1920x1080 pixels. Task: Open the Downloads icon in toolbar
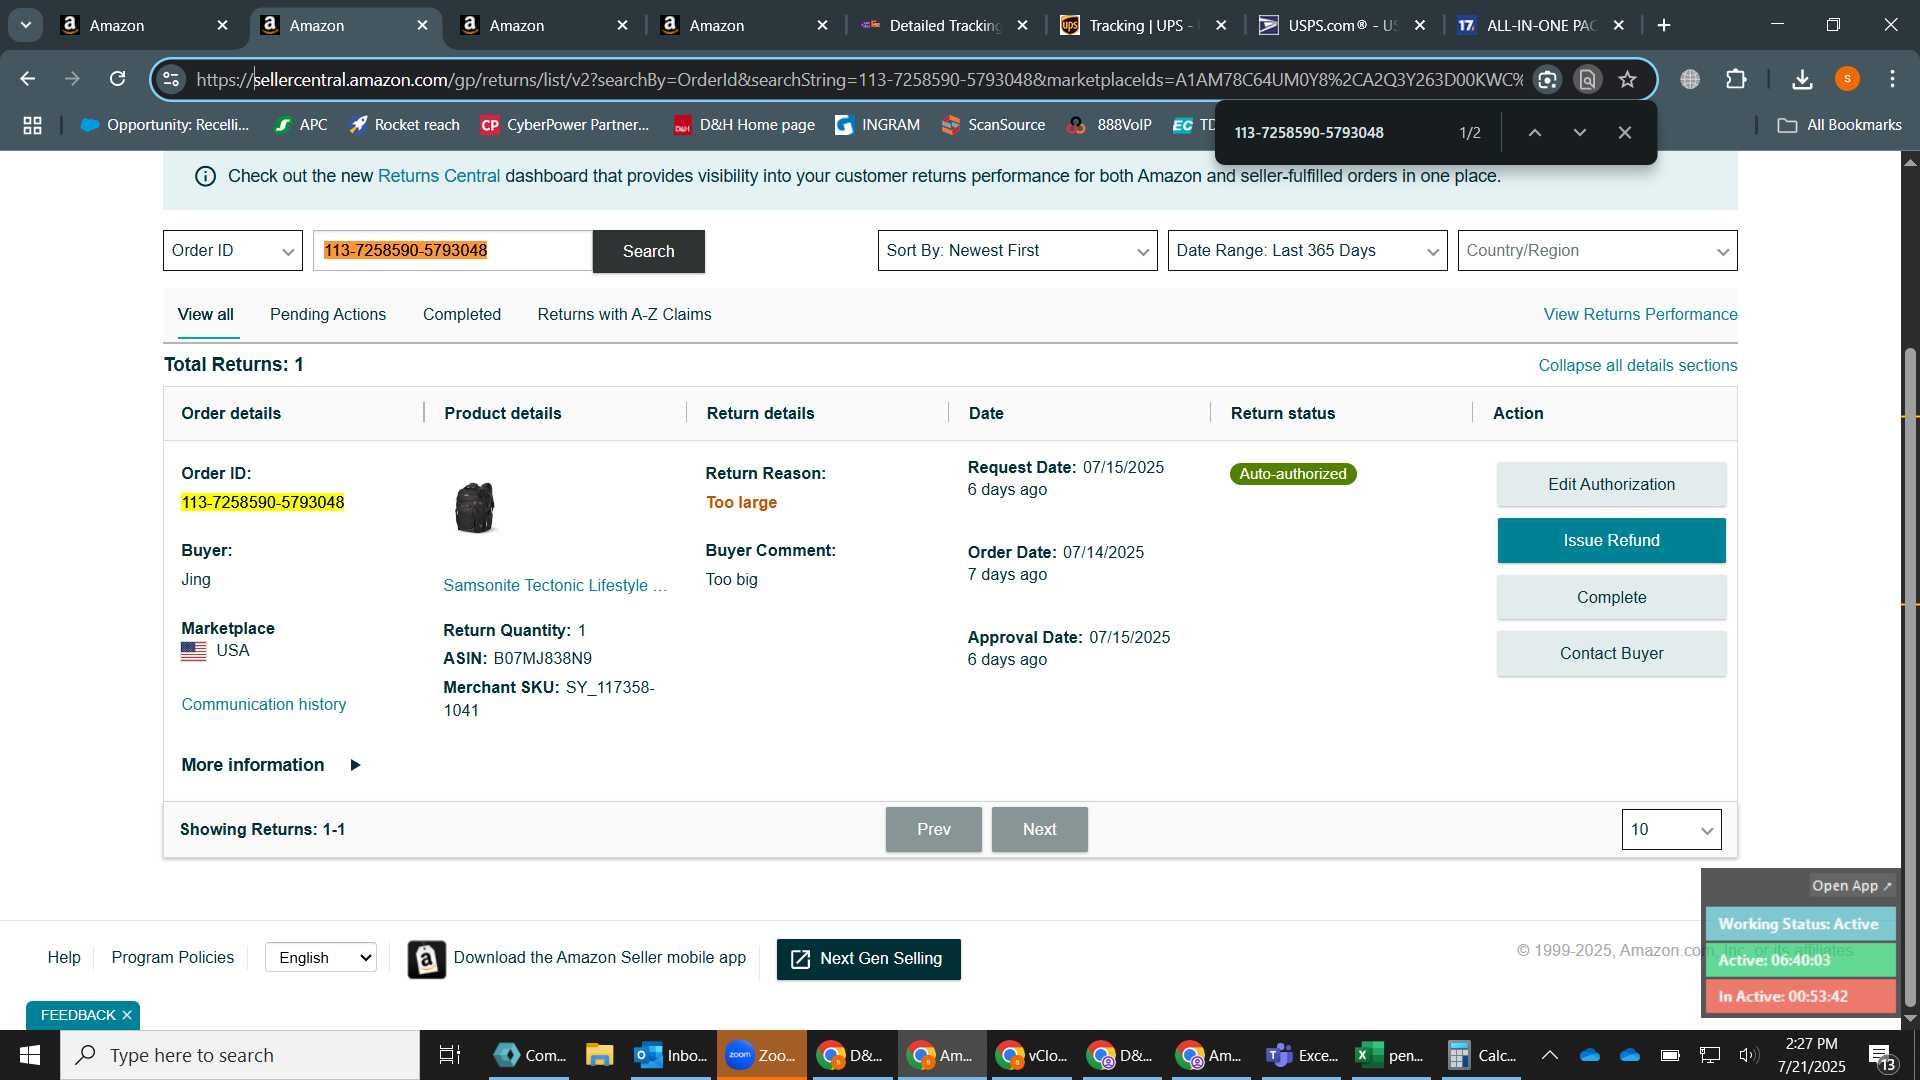[x=1802, y=79]
